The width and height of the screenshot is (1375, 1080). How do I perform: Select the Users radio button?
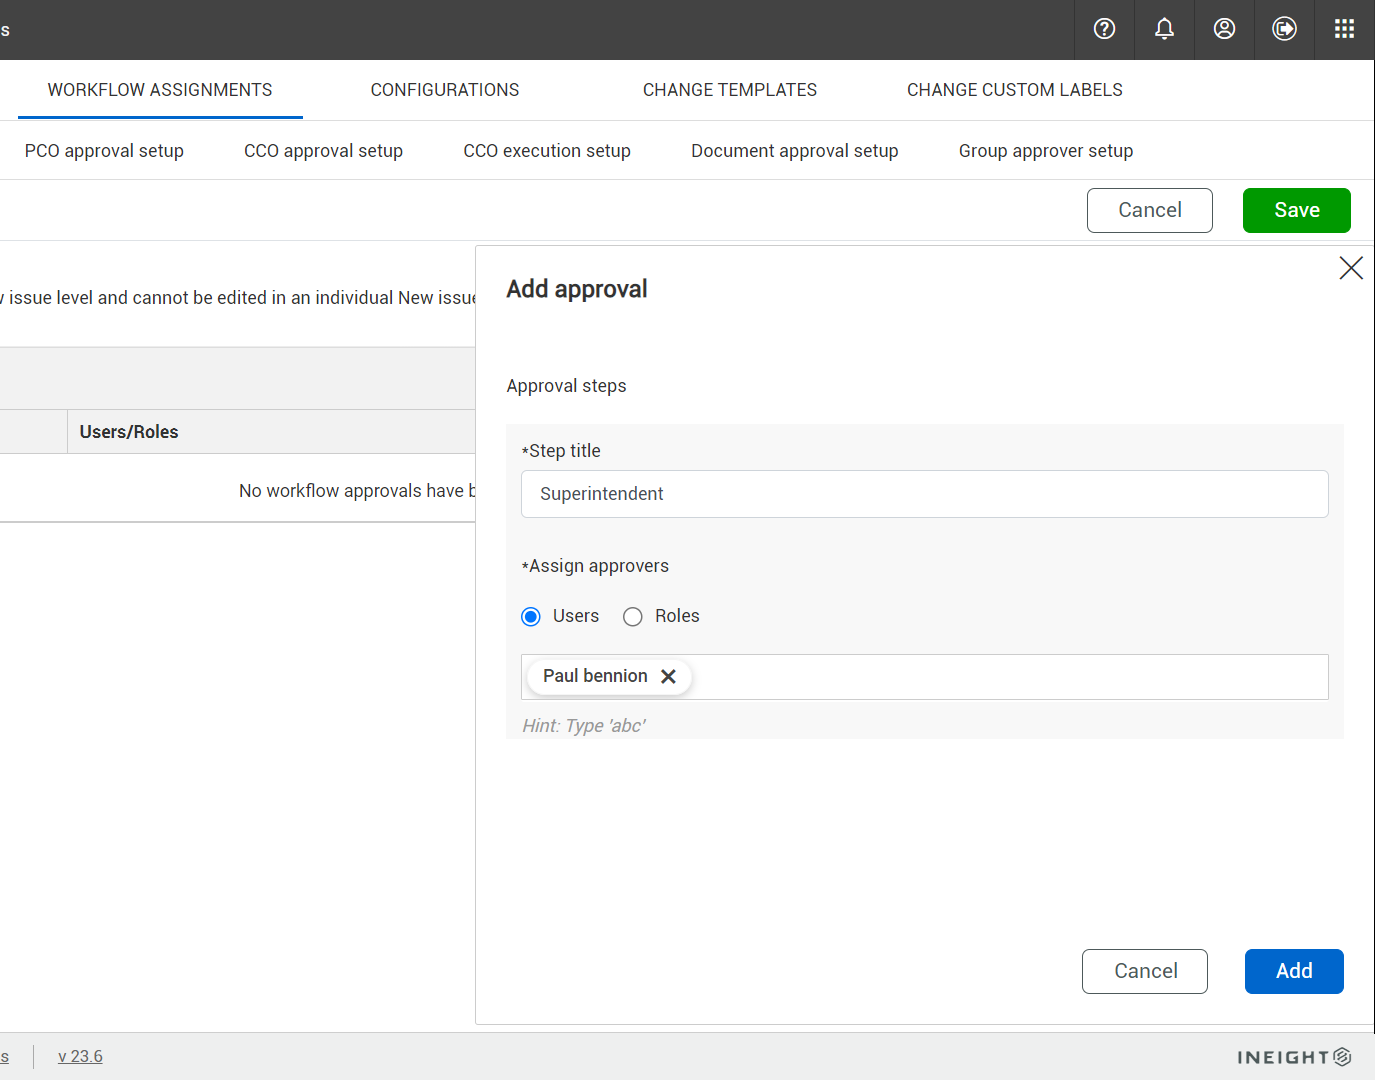pos(531,616)
